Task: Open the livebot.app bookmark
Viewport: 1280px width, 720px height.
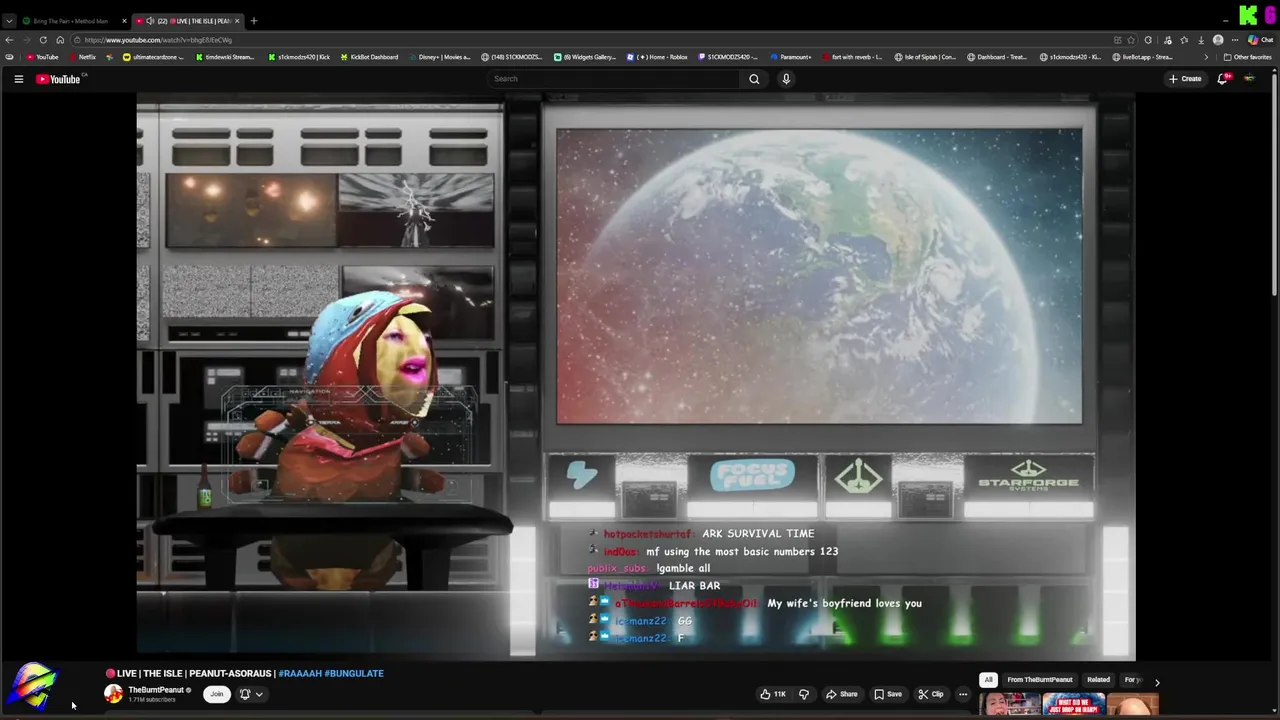Action: click(x=1141, y=57)
